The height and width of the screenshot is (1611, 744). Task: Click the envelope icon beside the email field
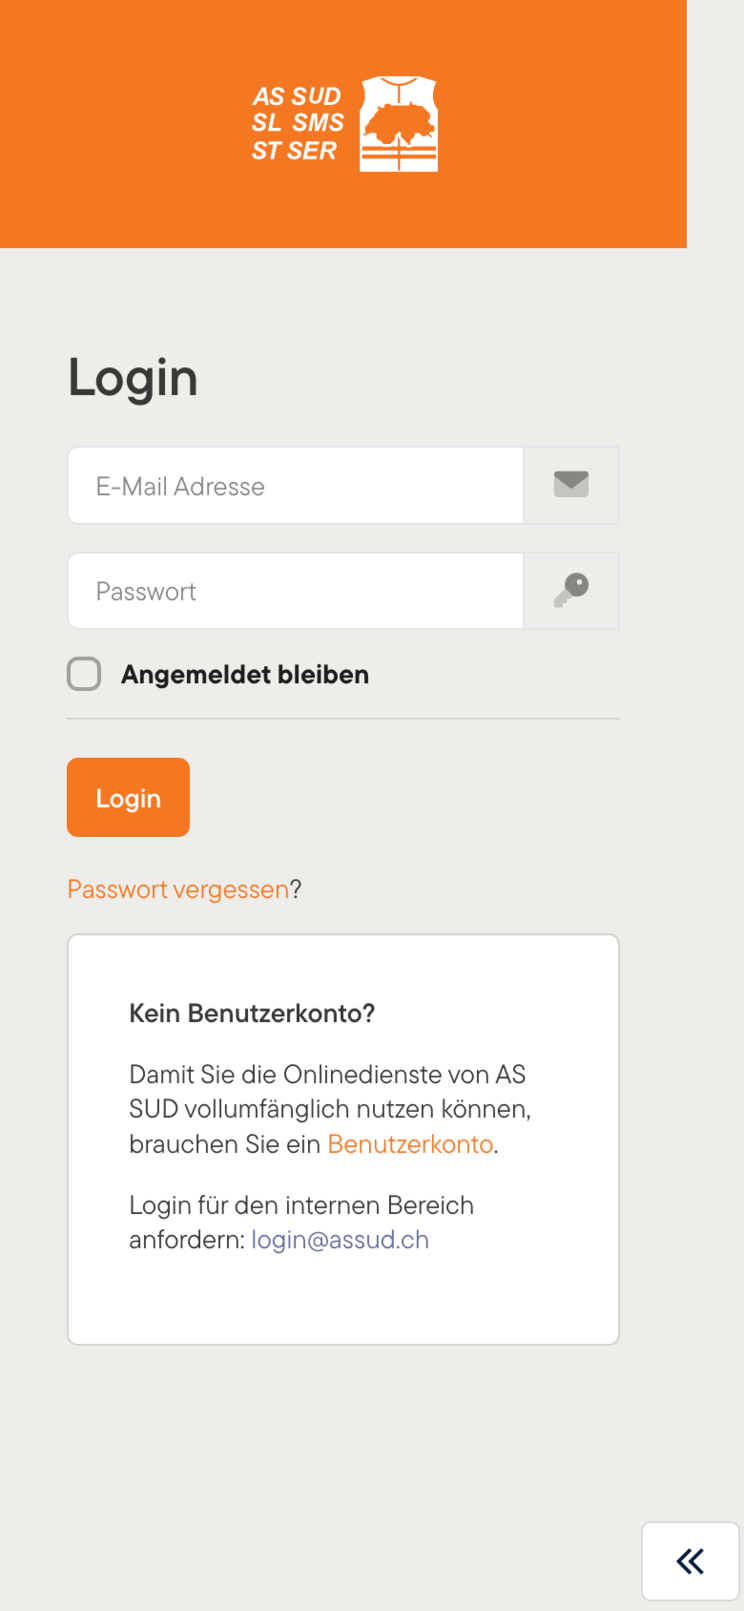tap(571, 485)
